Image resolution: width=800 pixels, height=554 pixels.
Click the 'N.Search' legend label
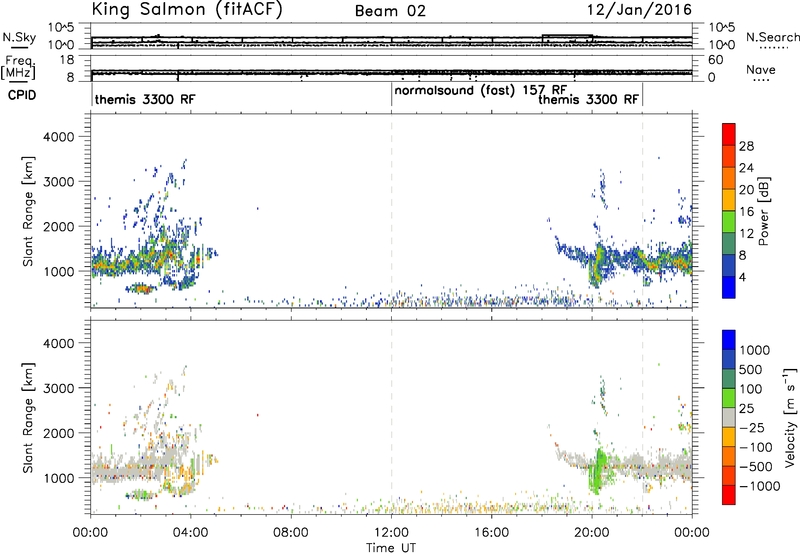pyautogui.click(x=772, y=37)
